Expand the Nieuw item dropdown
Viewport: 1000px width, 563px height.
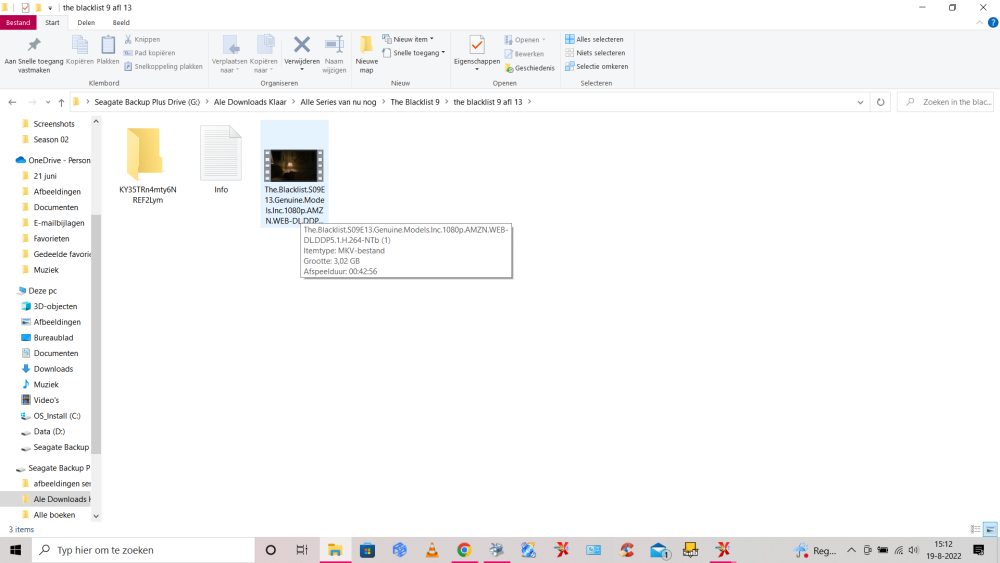tap(407, 40)
